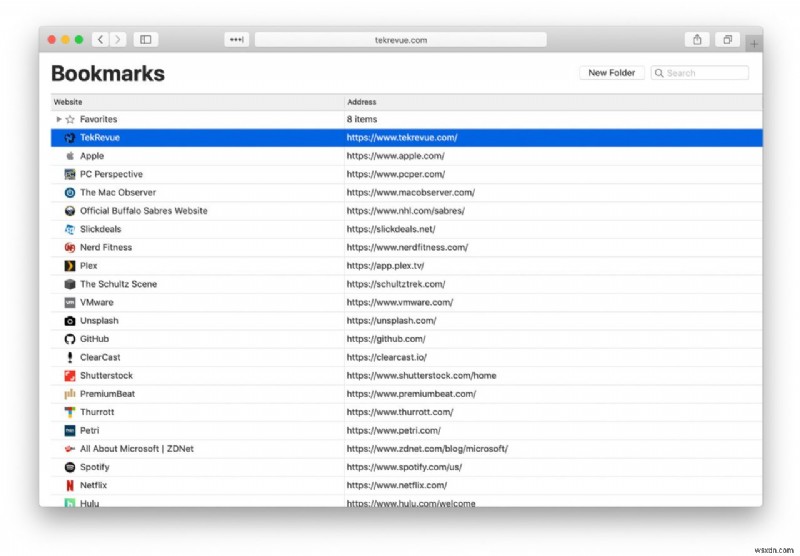Click the Shutterstock favicon
800x556 pixels.
click(70, 376)
